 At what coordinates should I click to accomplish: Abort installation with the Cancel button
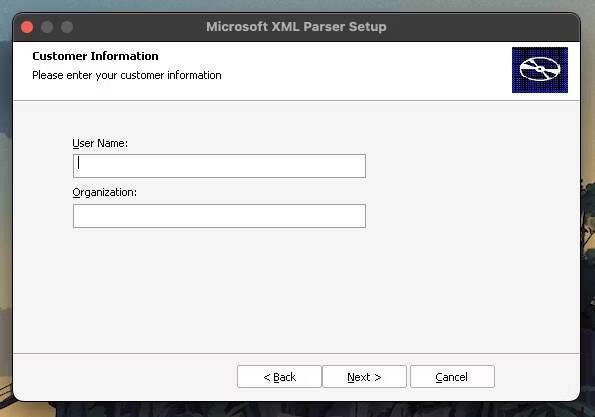452,377
